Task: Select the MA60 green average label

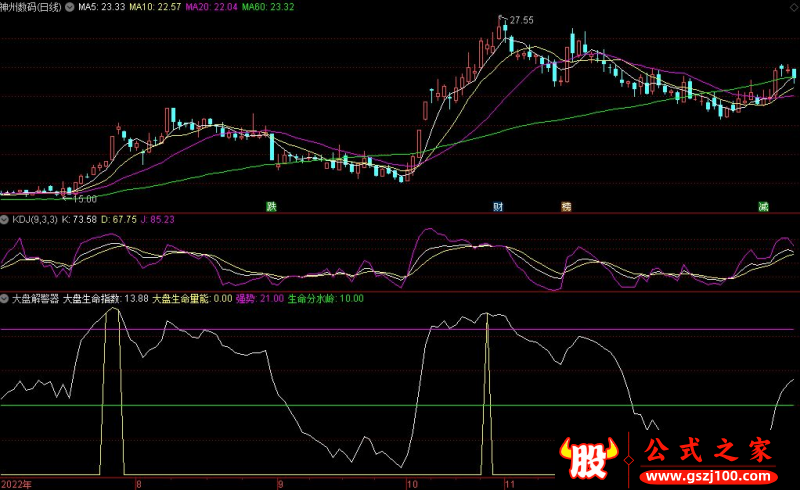Action: [267, 6]
